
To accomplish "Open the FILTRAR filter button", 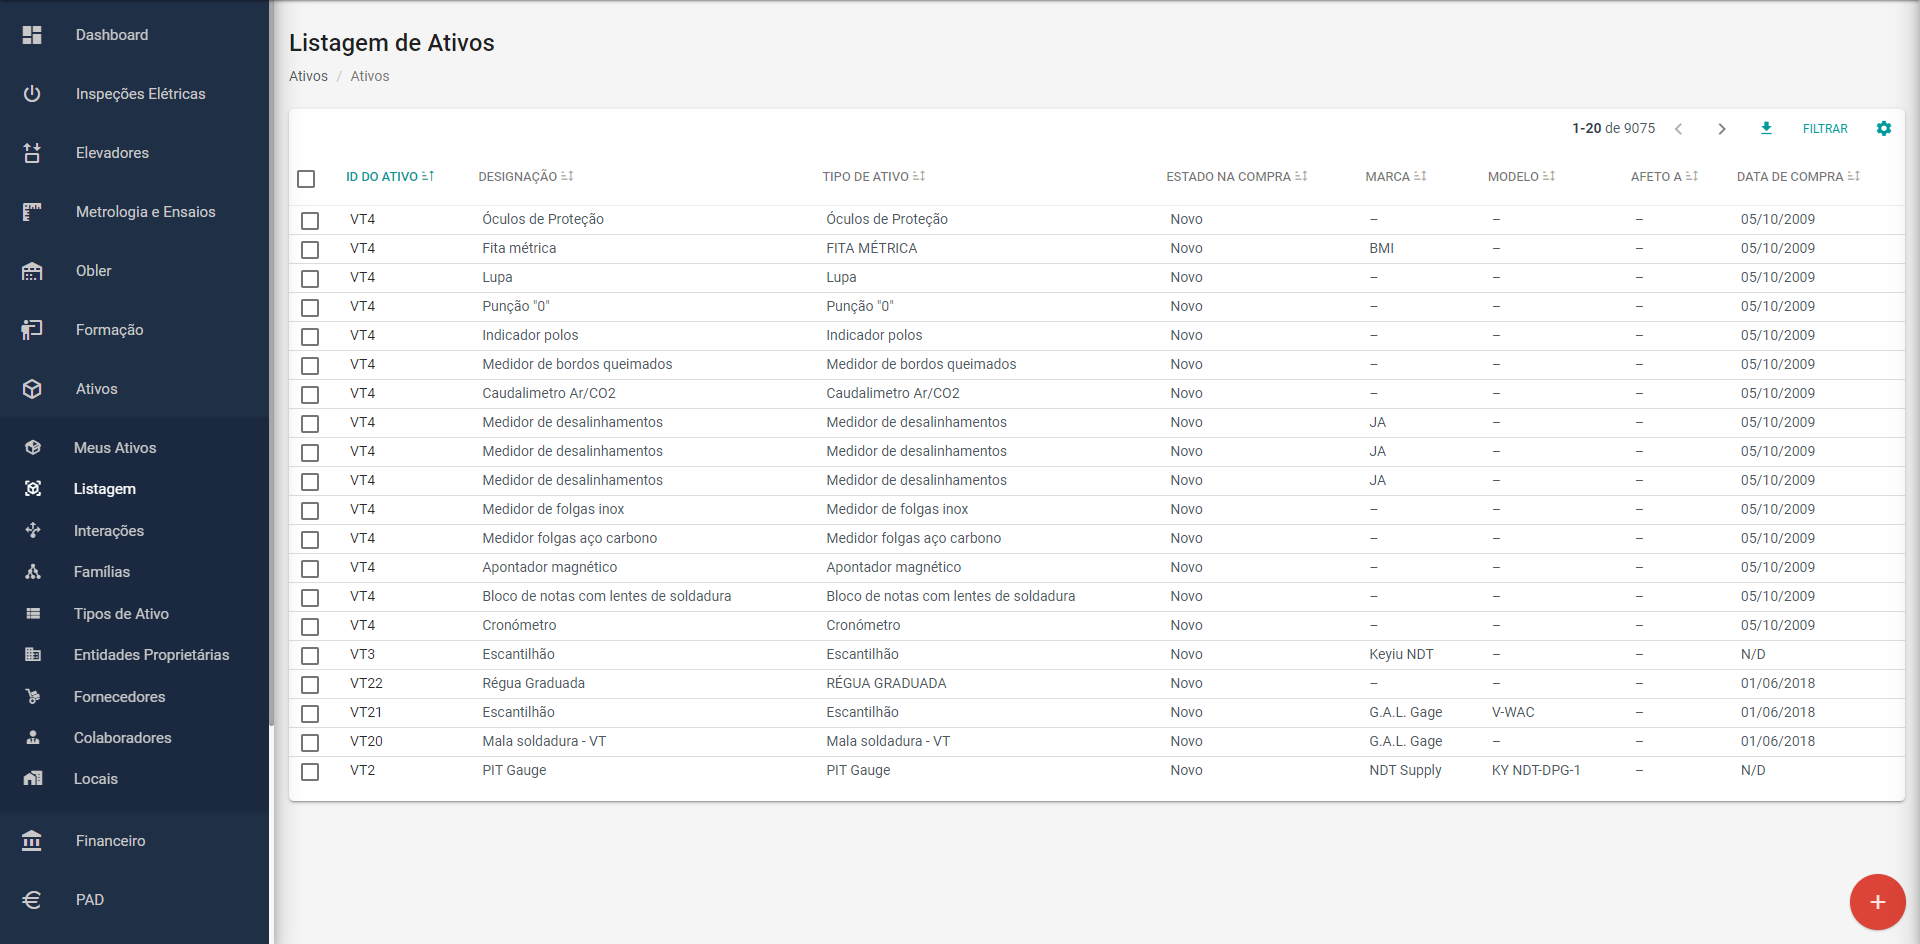I will click(1825, 129).
